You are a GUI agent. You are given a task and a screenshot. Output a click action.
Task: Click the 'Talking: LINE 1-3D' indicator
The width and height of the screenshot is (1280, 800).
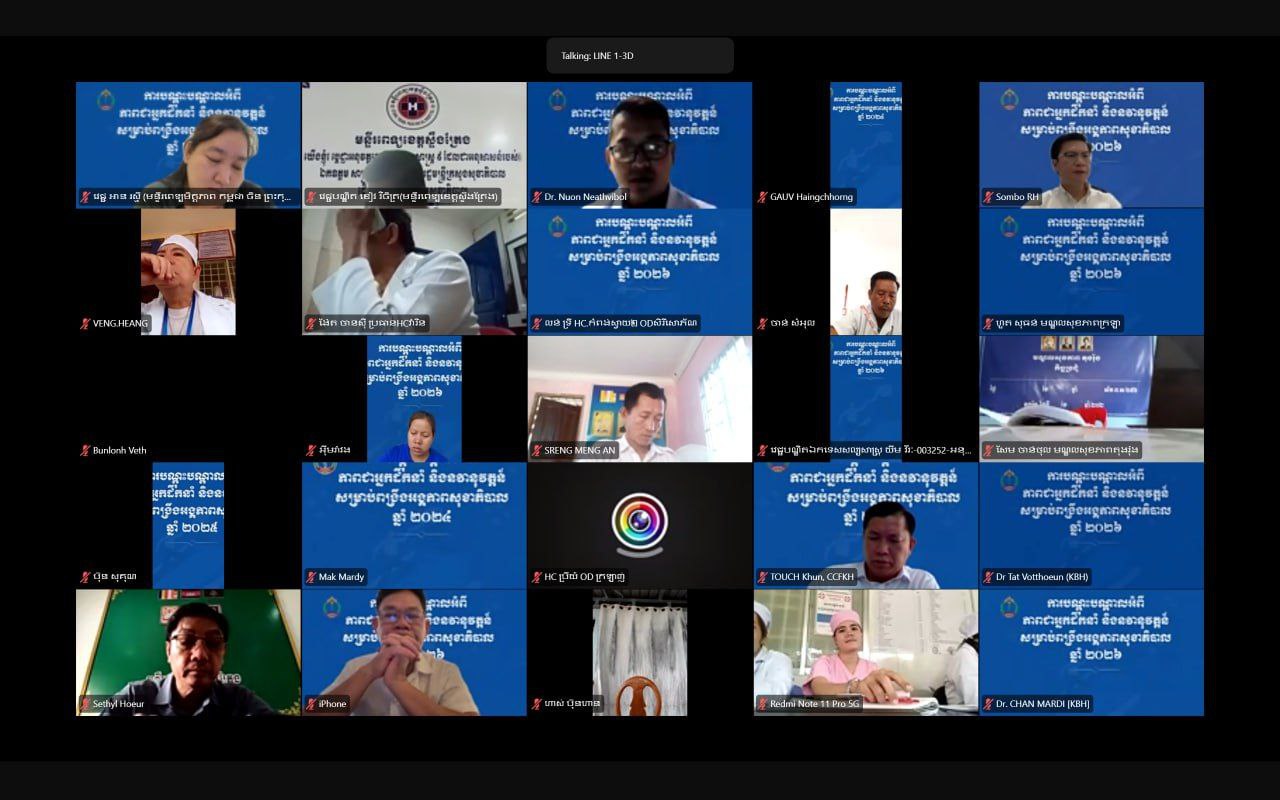tap(640, 56)
